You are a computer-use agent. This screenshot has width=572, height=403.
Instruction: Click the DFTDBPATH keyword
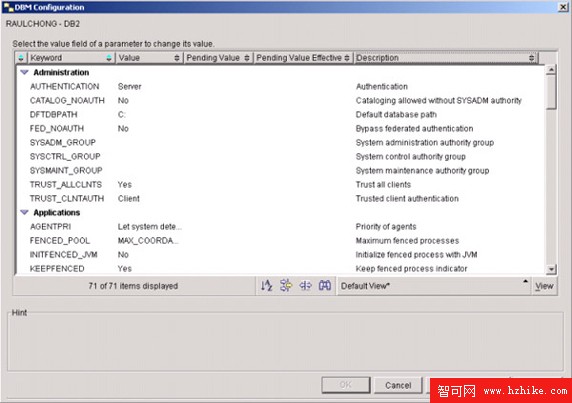pyautogui.click(x=54, y=115)
